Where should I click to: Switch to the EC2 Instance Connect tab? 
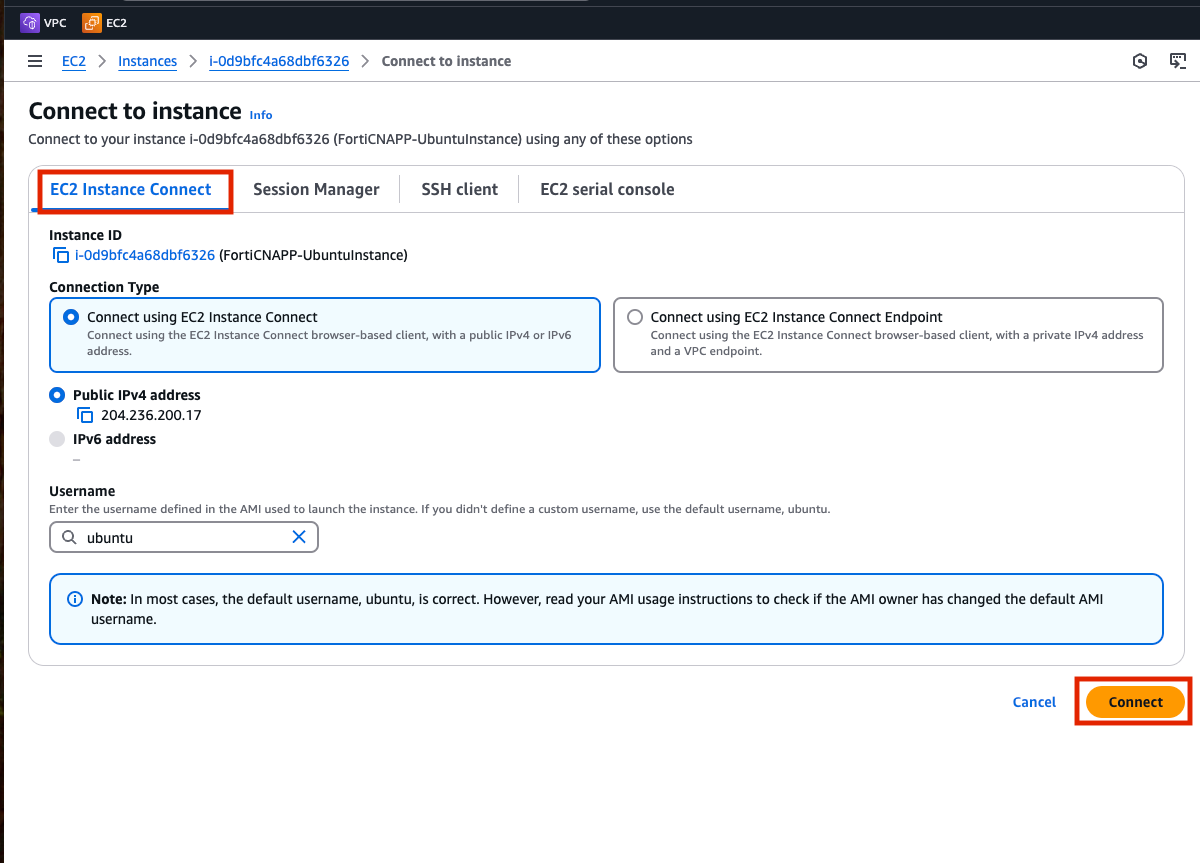(x=131, y=189)
